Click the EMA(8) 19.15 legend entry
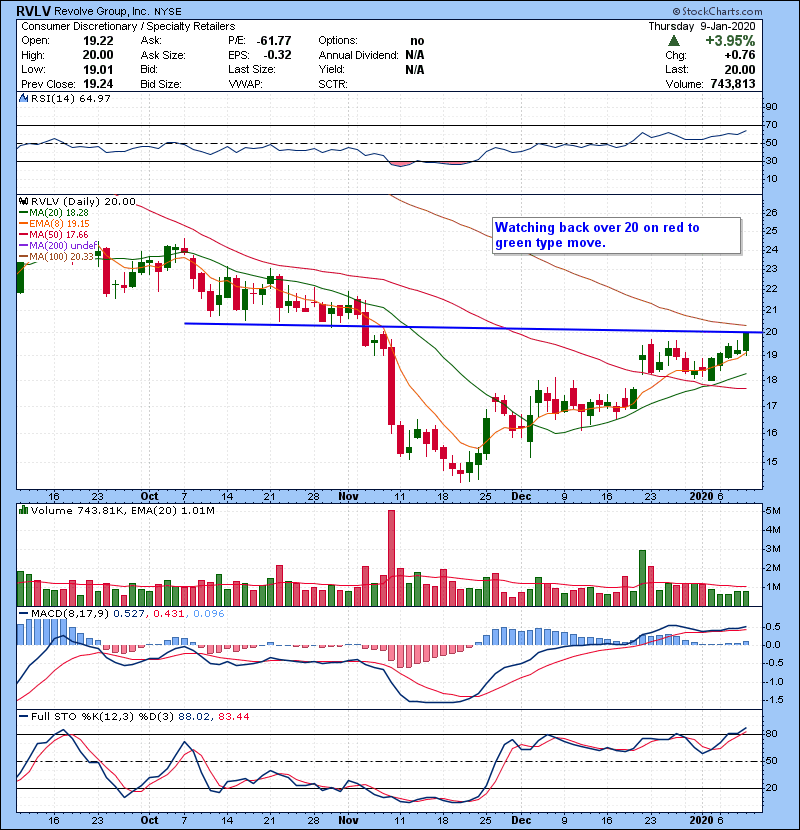This screenshot has width=800, height=830. (59, 224)
